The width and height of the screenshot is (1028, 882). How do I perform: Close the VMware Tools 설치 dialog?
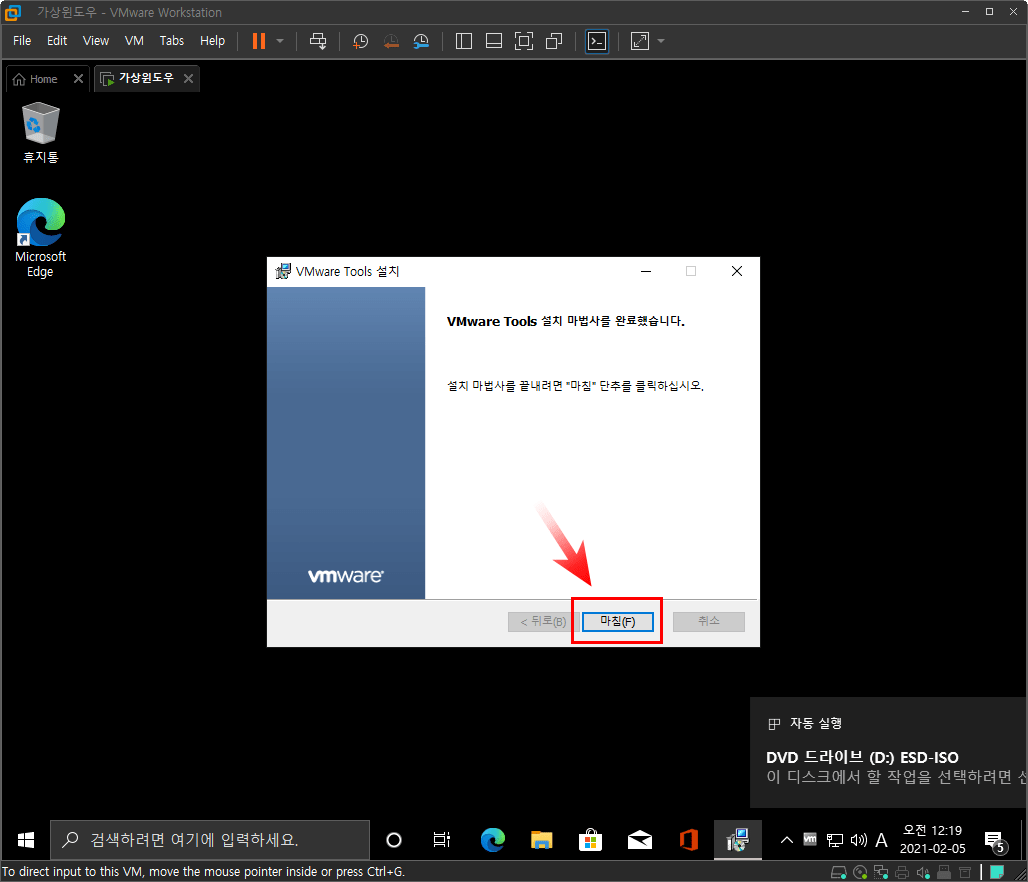point(737,271)
